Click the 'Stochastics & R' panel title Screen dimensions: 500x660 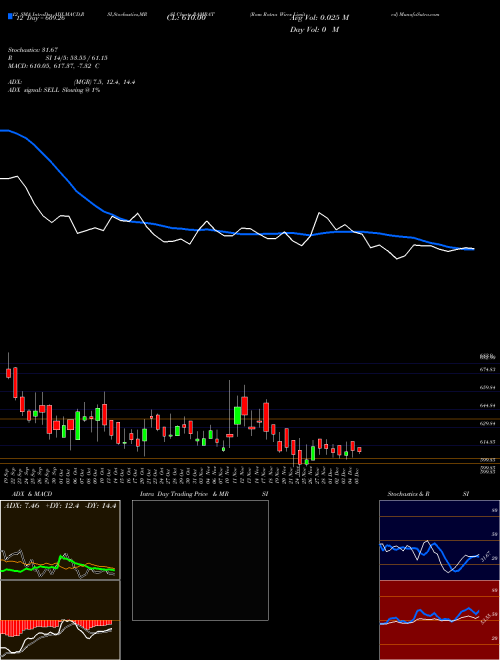409,494
